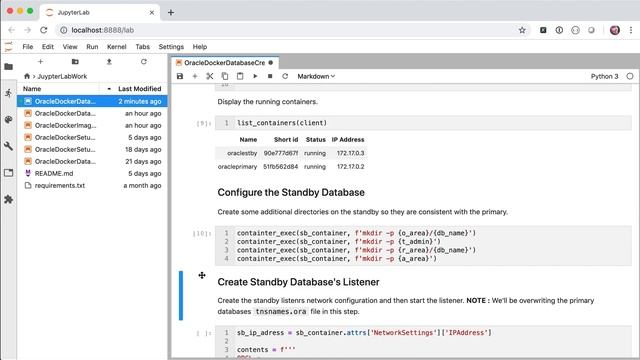The width and height of the screenshot is (640, 360).
Task: Click the 172.17.0.2 IP address cell
Action: coord(351,167)
